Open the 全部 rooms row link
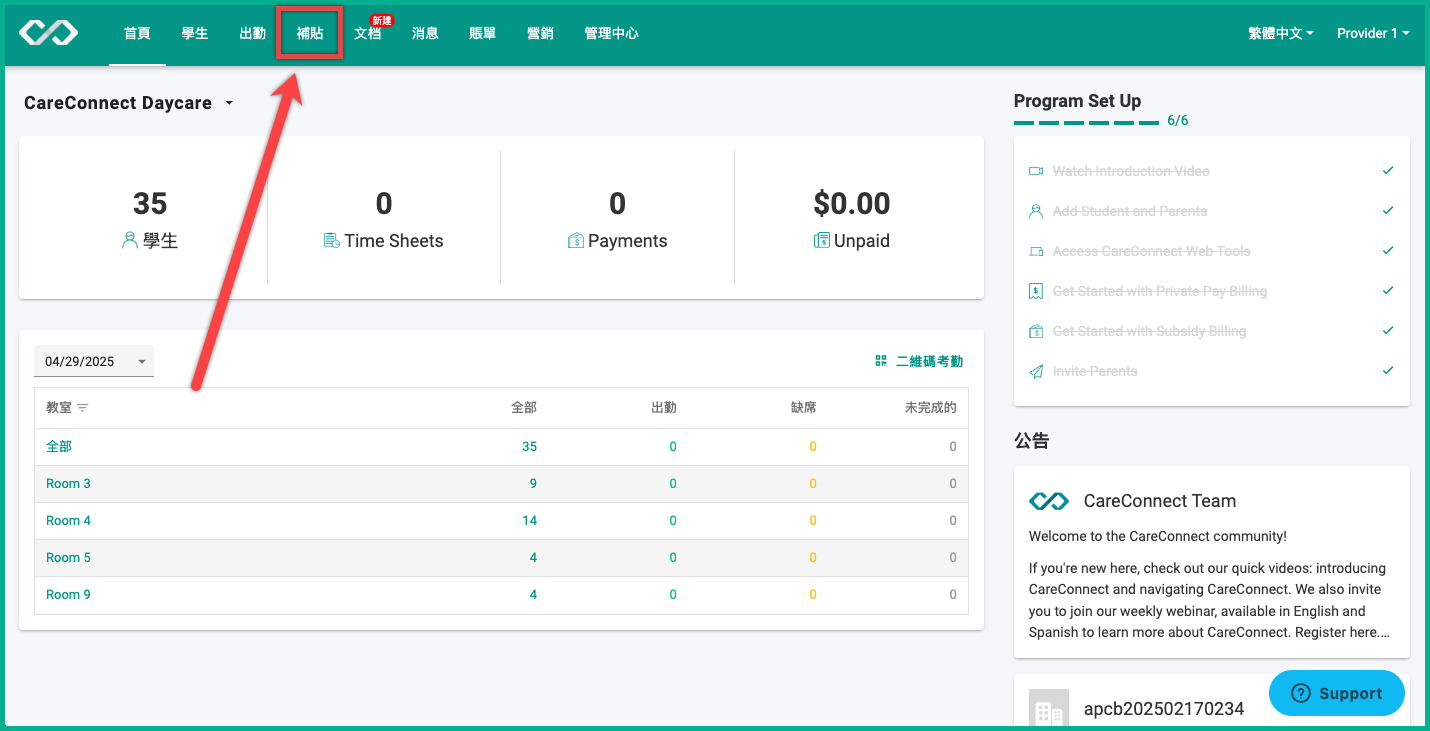1430x731 pixels. [x=59, y=447]
